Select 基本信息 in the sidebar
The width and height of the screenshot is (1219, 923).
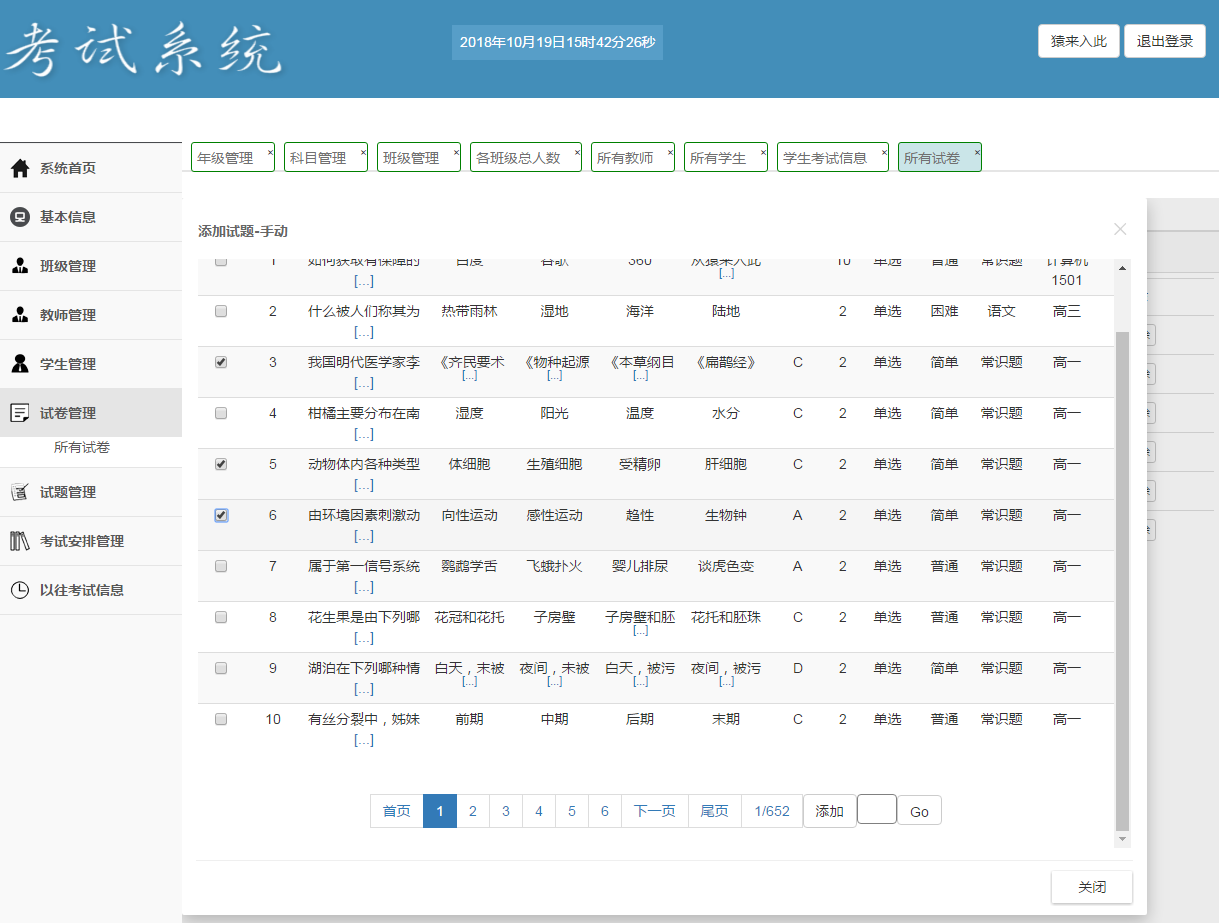(x=57, y=217)
